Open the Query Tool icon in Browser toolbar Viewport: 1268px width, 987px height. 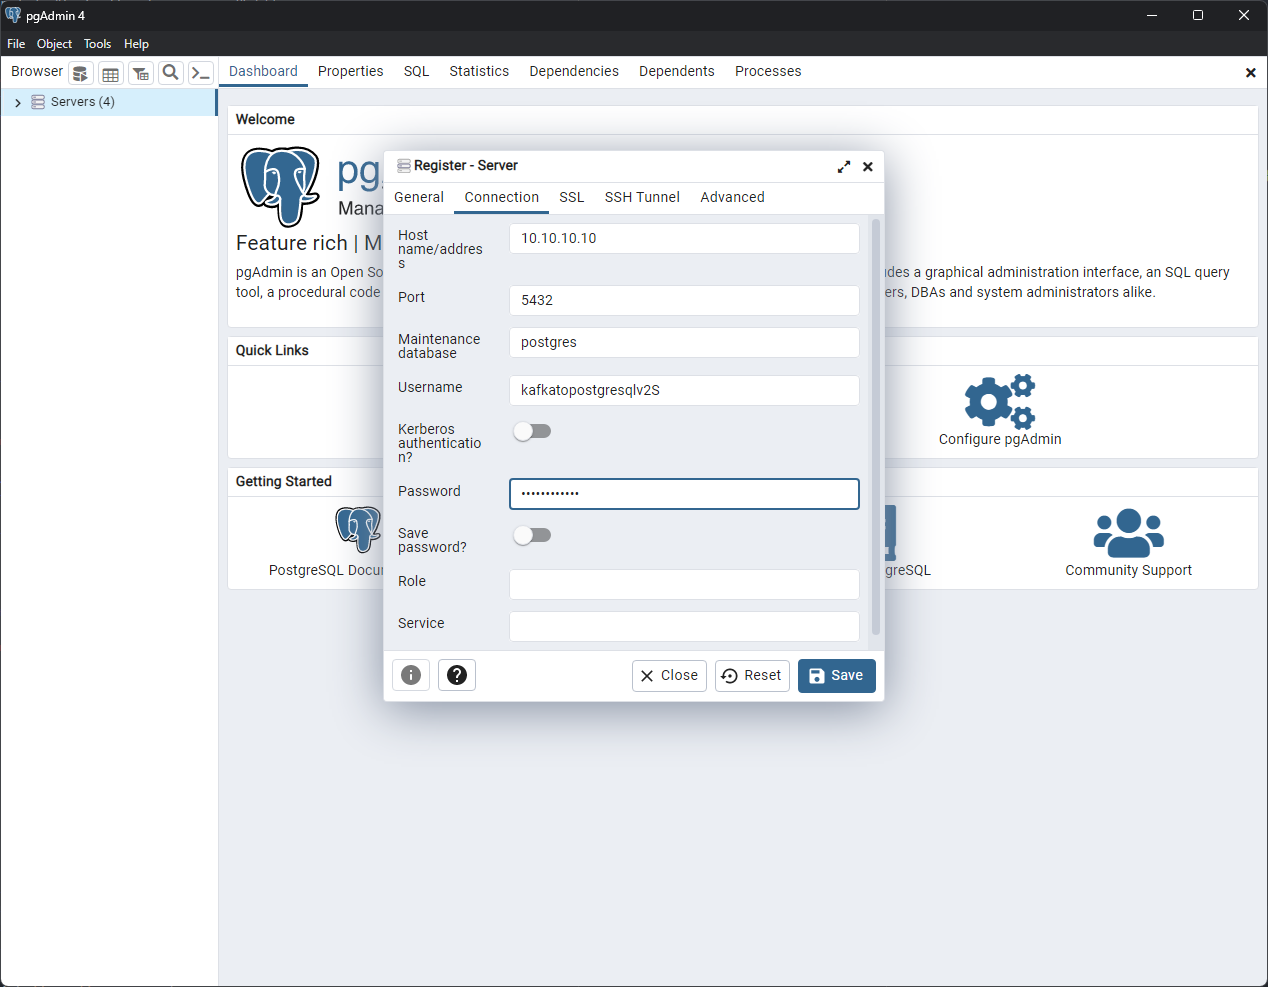80,72
